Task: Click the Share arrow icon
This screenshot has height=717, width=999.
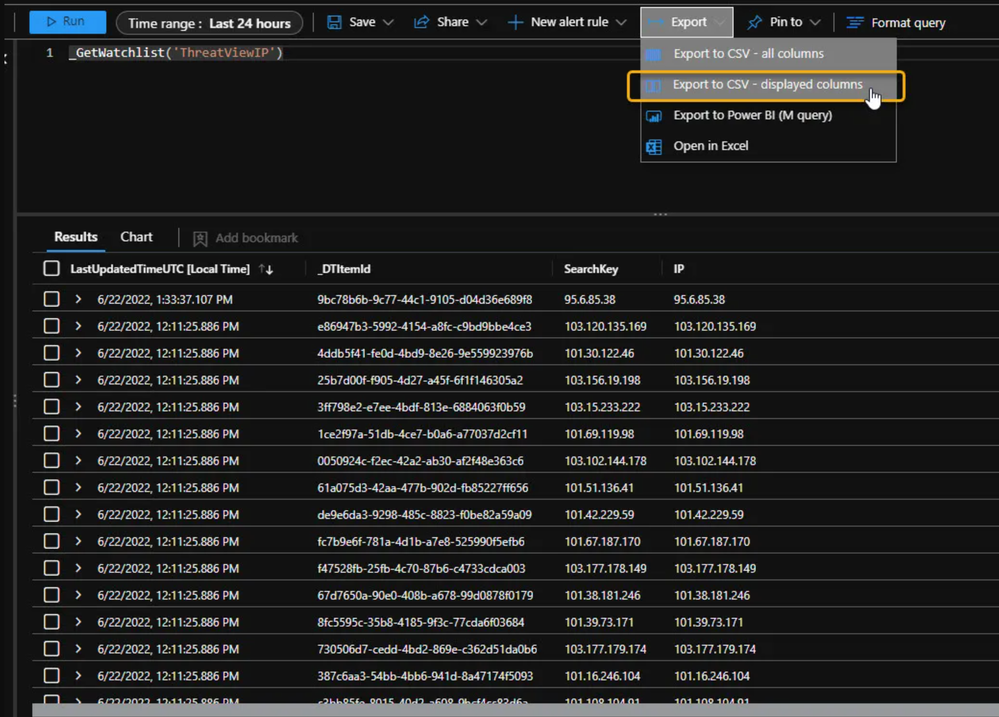Action: pyautogui.click(x=421, y=22)
